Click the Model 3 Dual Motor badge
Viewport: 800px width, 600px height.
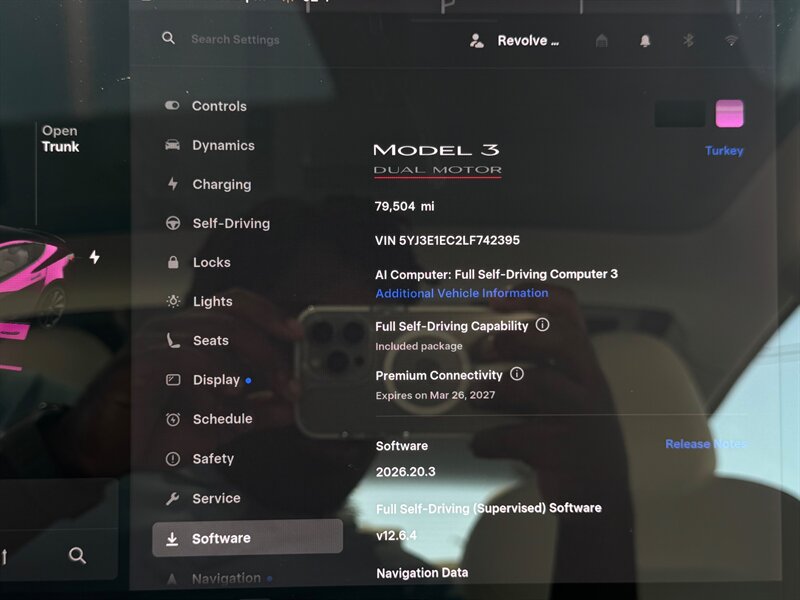click(437, 160)
